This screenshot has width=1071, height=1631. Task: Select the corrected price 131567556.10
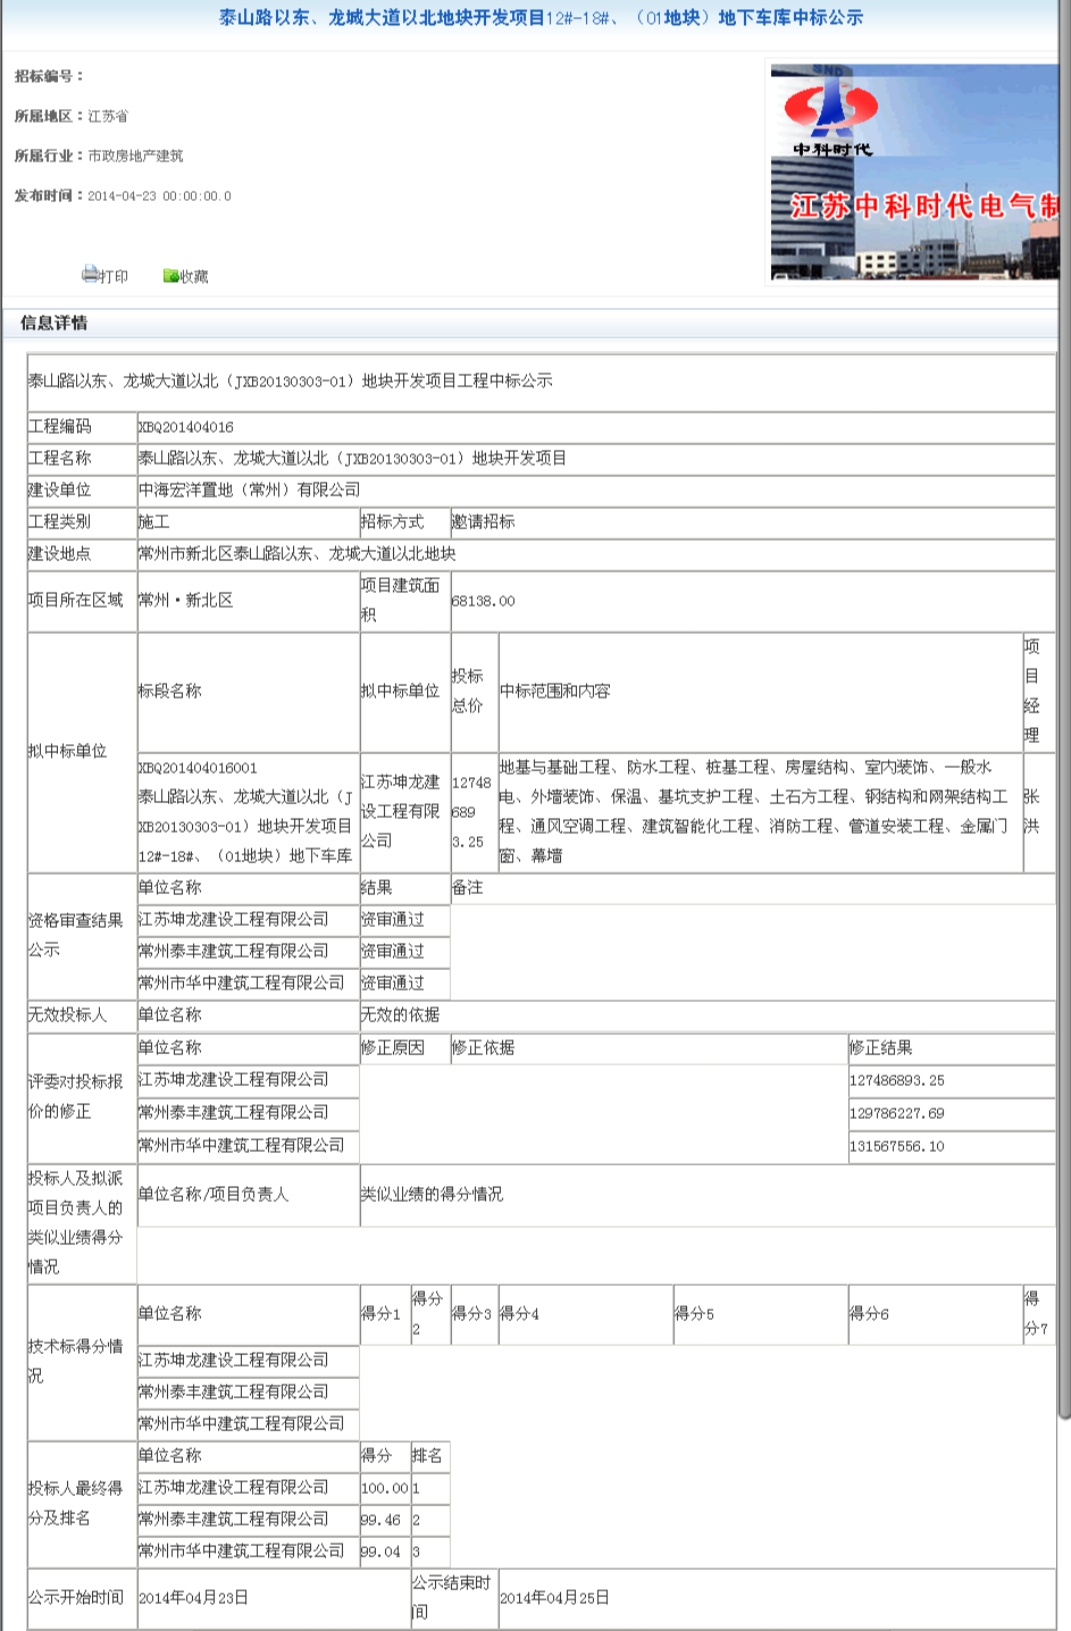tap(897, 1147)
